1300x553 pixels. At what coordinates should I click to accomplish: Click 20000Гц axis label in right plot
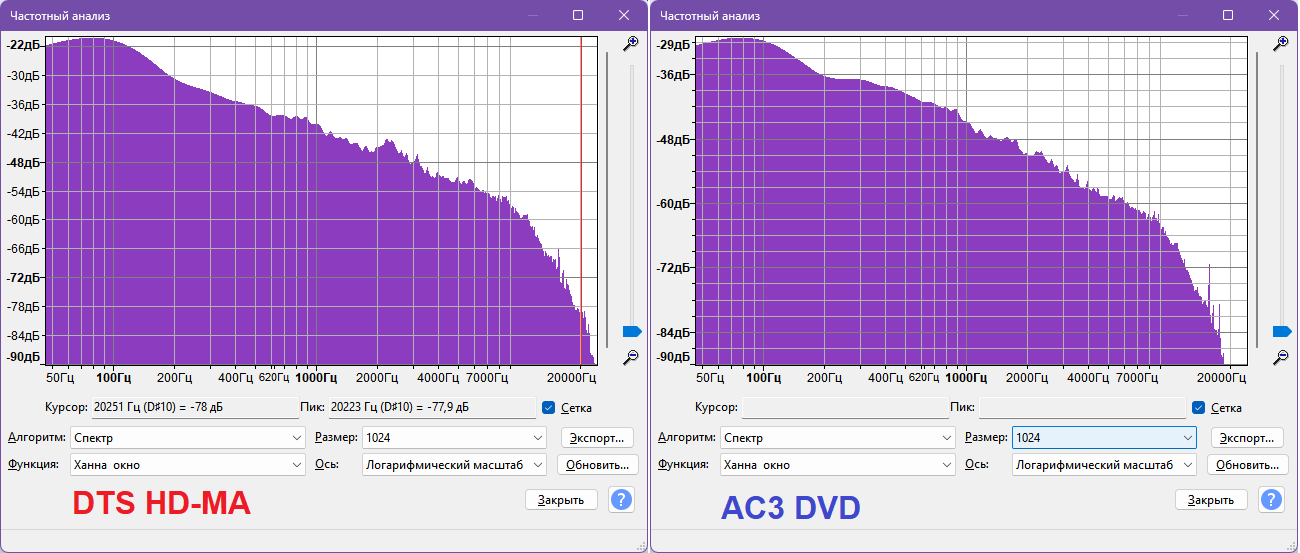(x=1223, y=378)
